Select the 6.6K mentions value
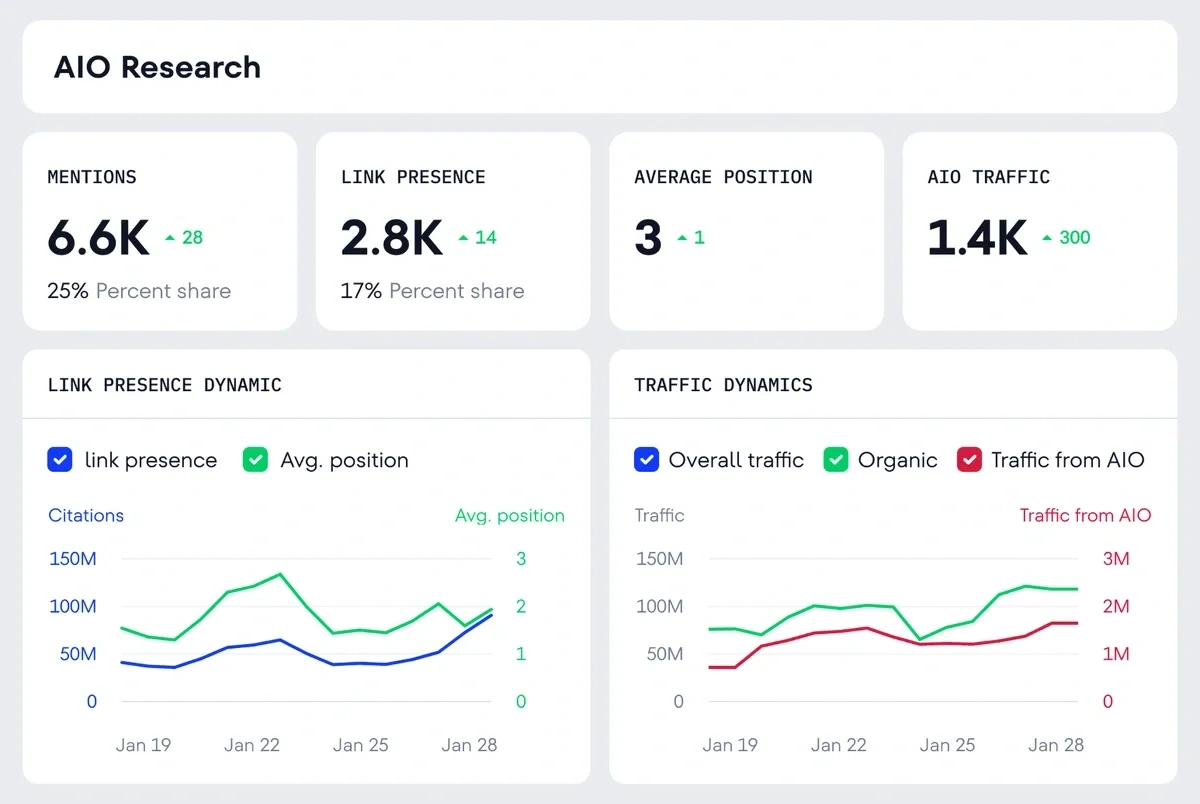 pyautogui.click(x=98, y=238)
